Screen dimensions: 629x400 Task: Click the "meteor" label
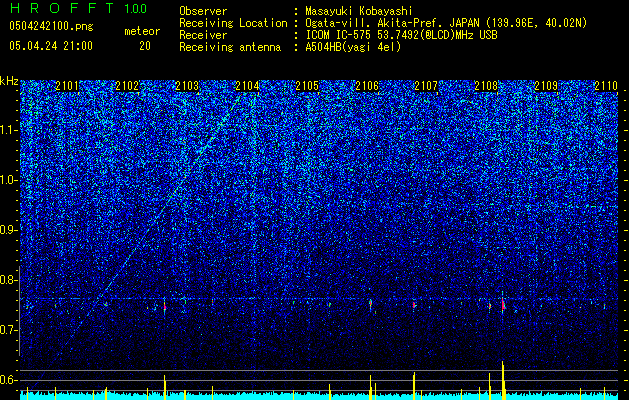pyautogui.click(x=142, y=31)
